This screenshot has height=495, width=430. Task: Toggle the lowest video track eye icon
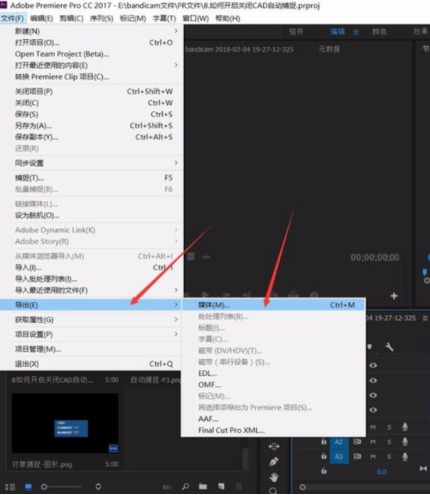click(373, 410)
